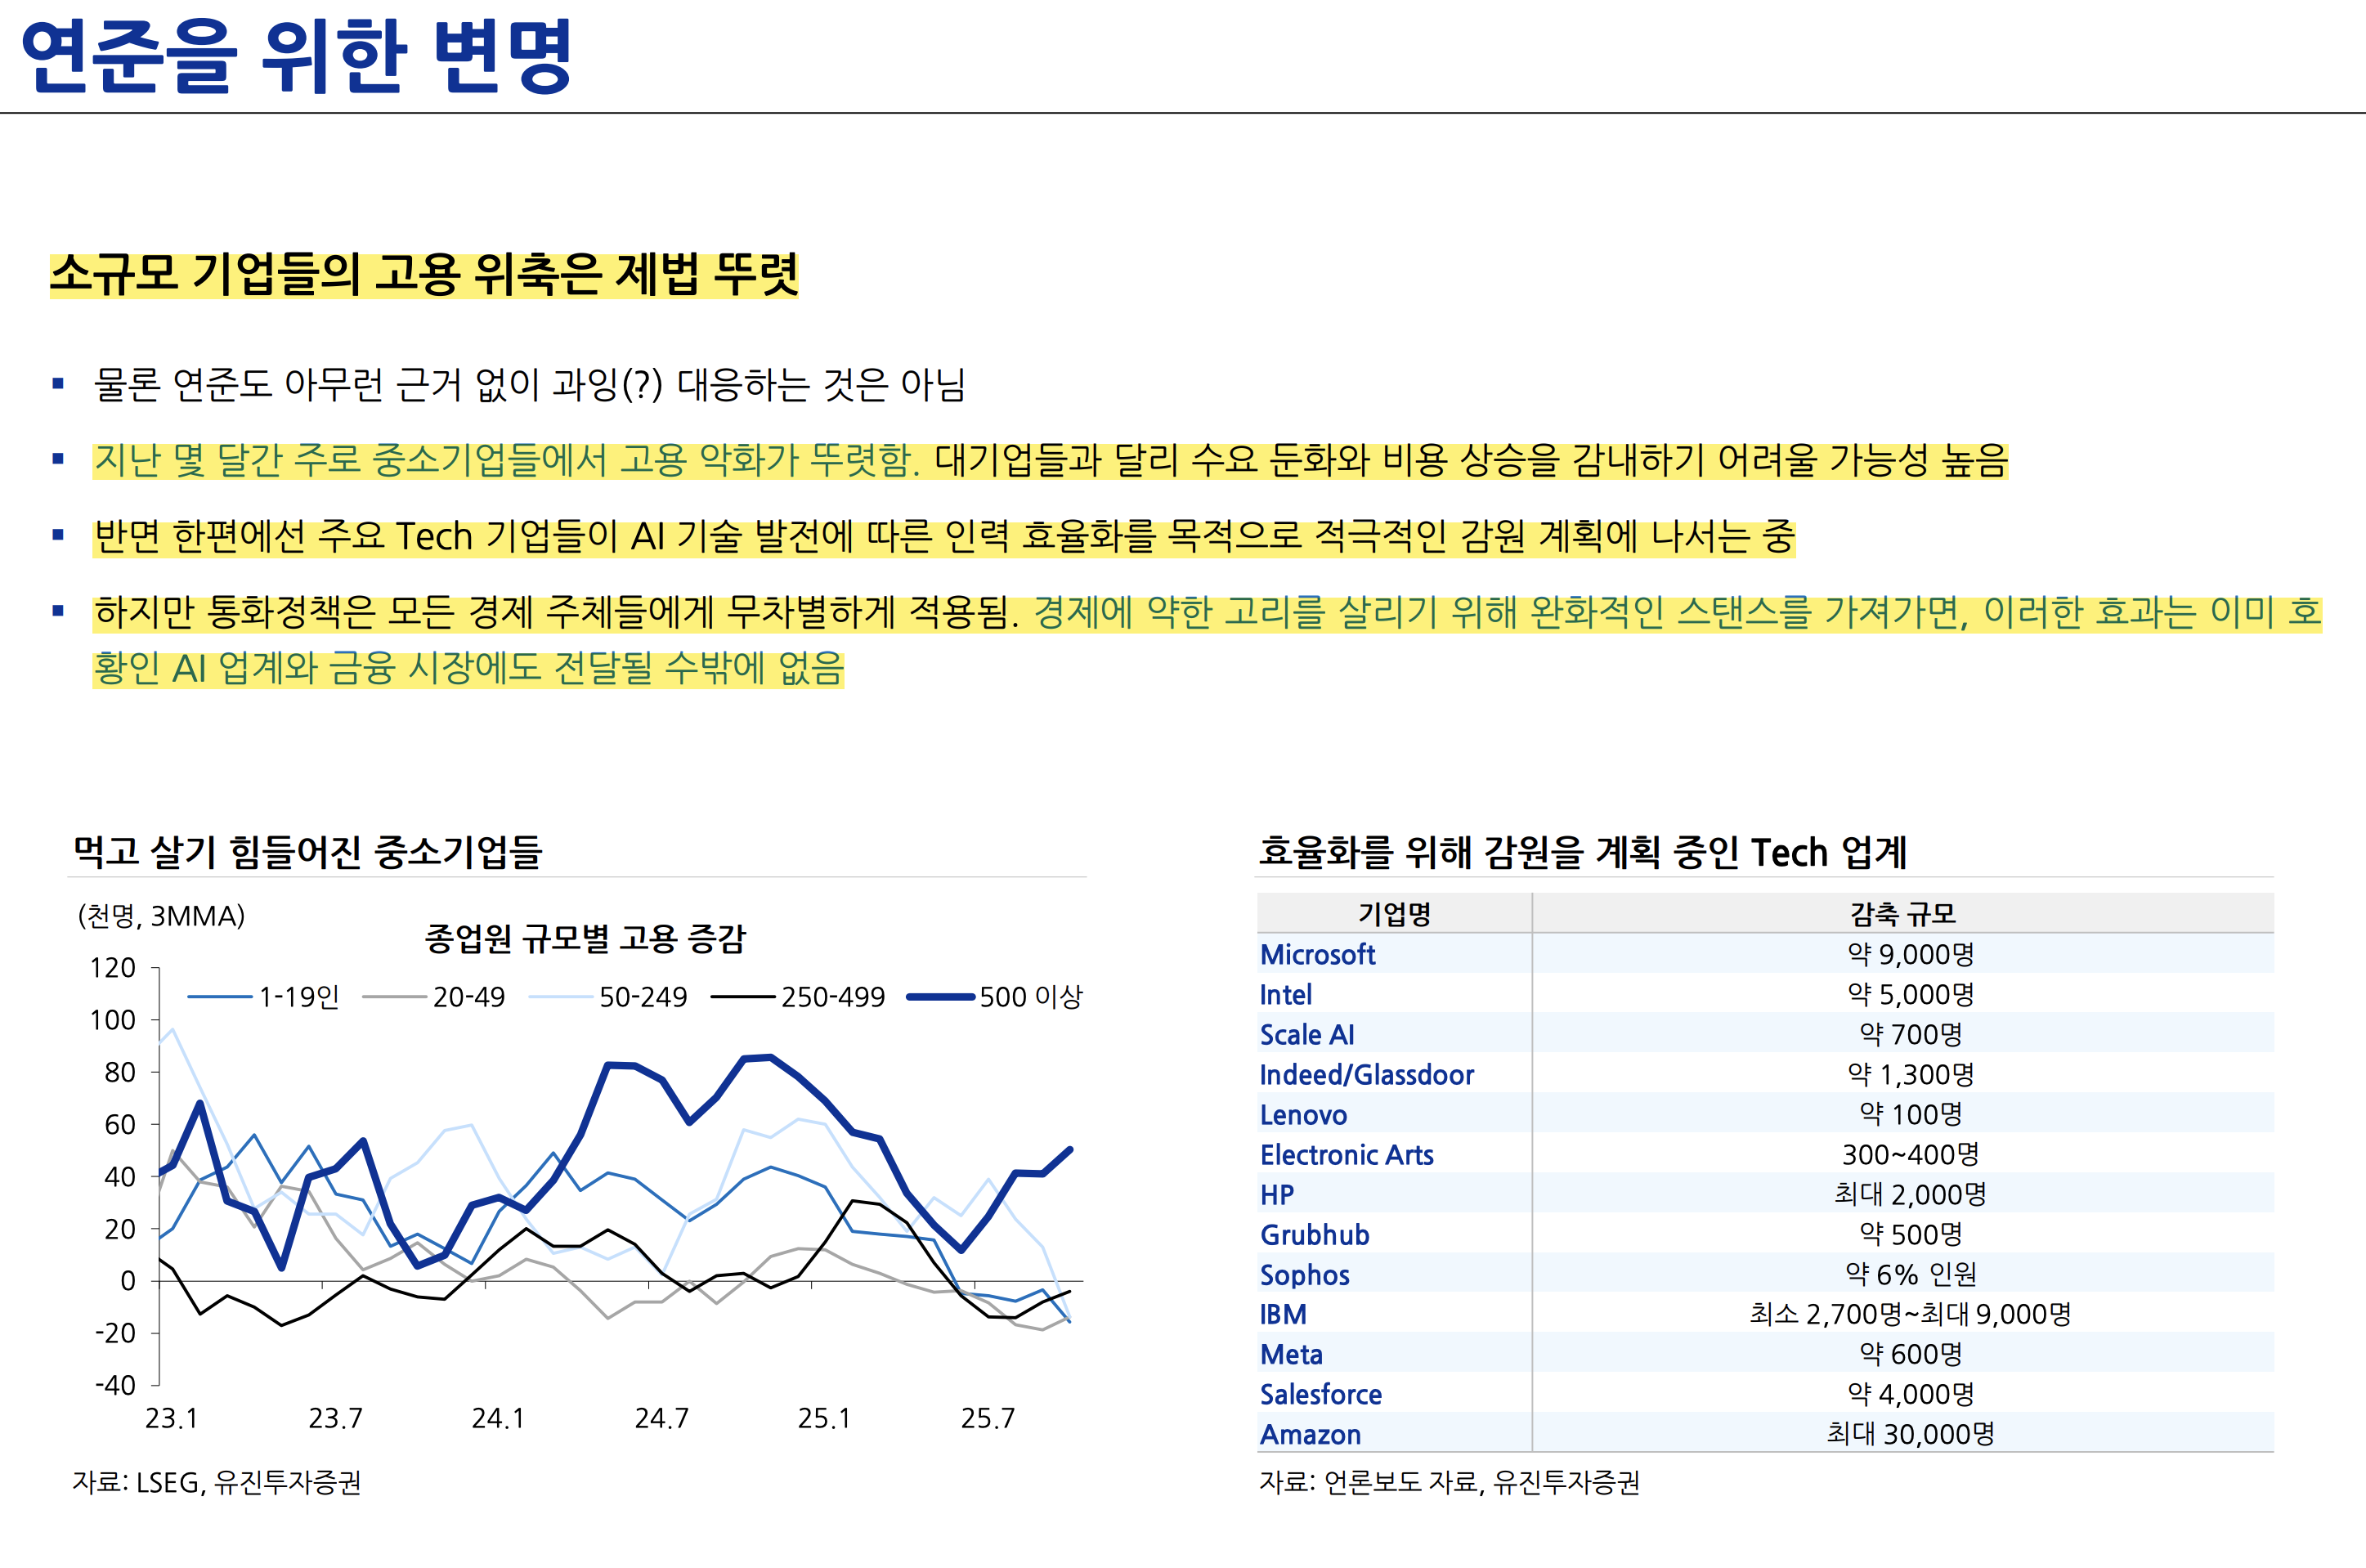Click the IBM company name
The height and width of the screenshot is (1568, 2366).
1283,1315
